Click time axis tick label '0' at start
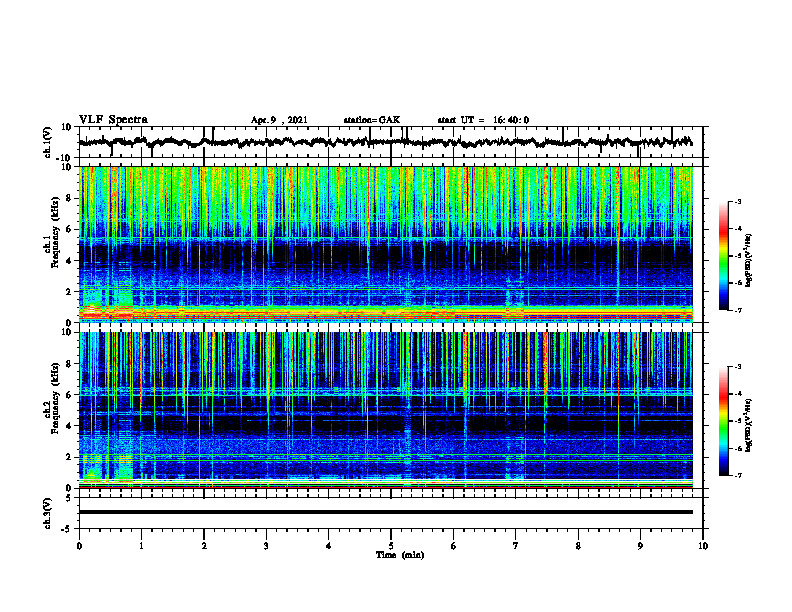 click(79, 546)
